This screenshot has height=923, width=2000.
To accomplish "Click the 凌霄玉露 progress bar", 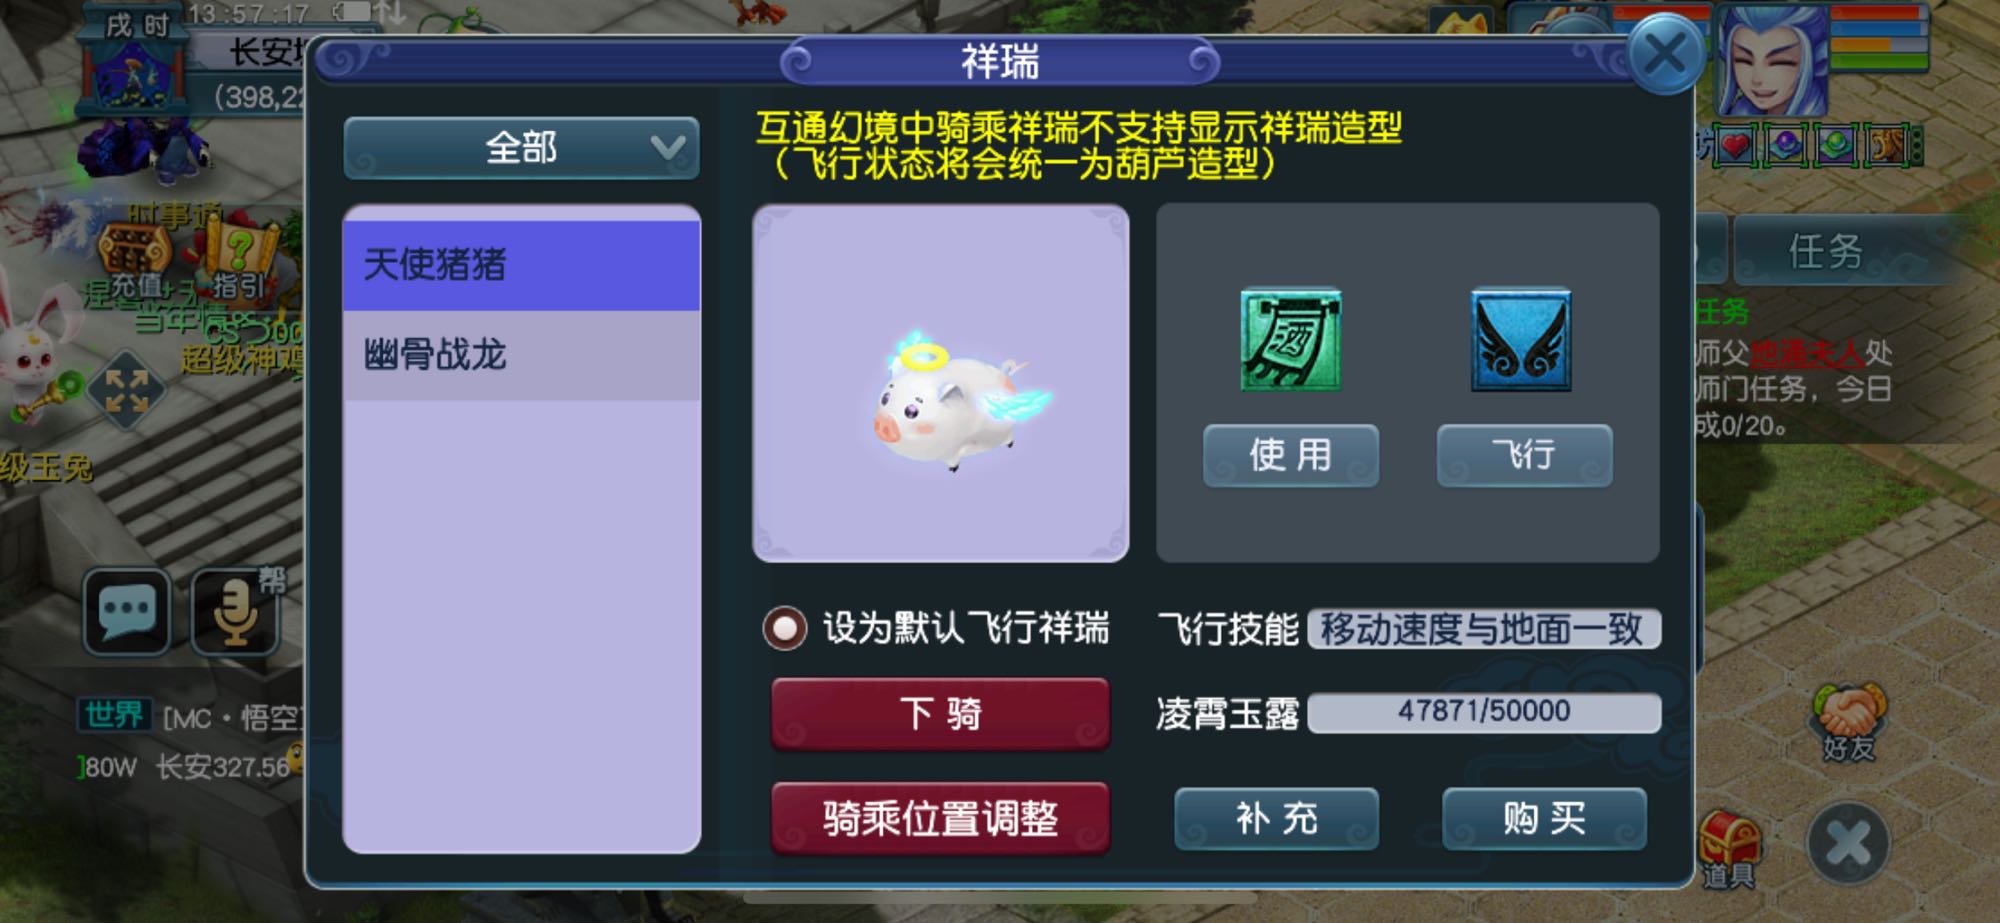I will tap(1484, 712).
